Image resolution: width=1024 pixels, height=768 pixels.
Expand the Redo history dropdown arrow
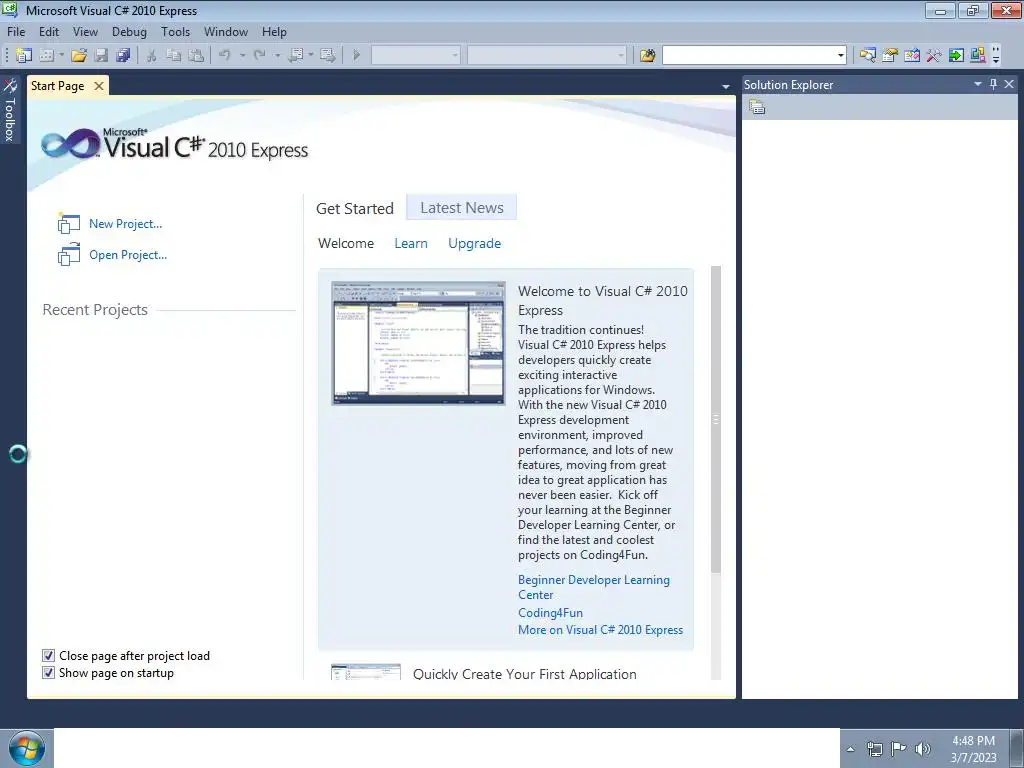[x=278, y=56]
